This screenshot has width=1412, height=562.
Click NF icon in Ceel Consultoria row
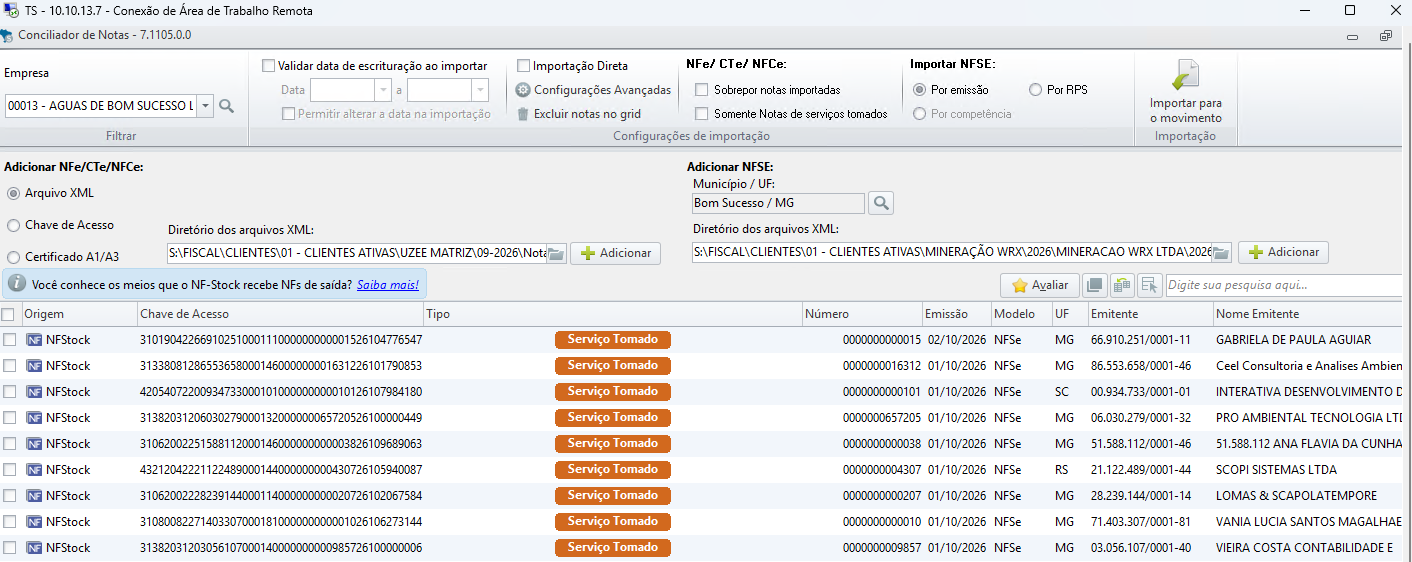click(34, 366)
